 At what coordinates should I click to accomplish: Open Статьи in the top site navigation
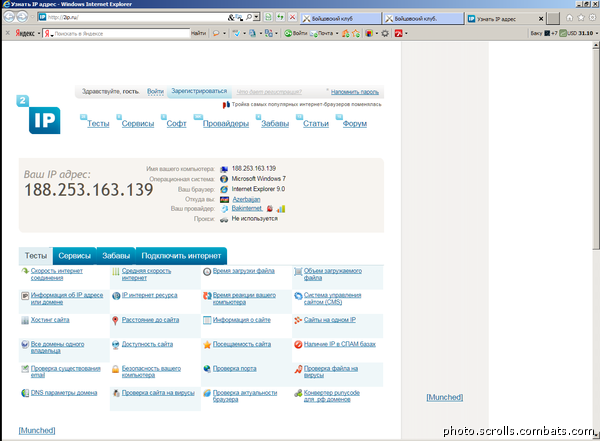point(316,124)
